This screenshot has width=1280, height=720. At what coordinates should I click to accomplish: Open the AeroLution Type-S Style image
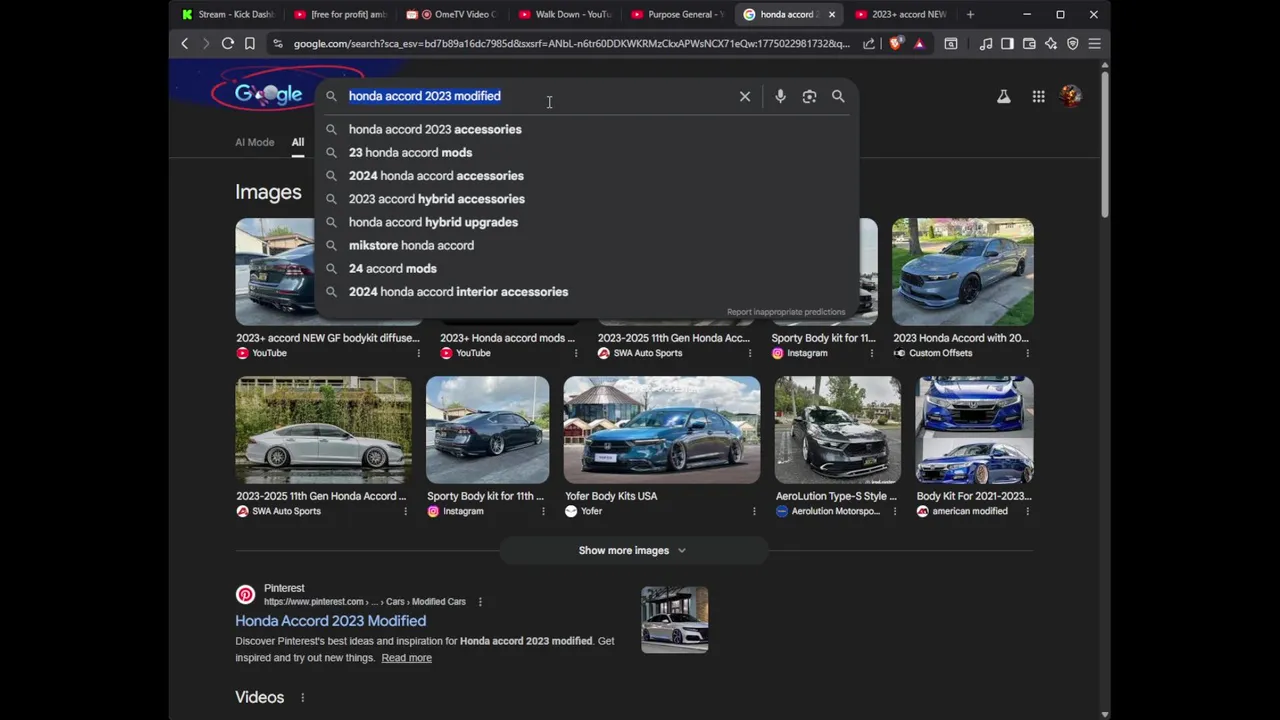point(838,430)
